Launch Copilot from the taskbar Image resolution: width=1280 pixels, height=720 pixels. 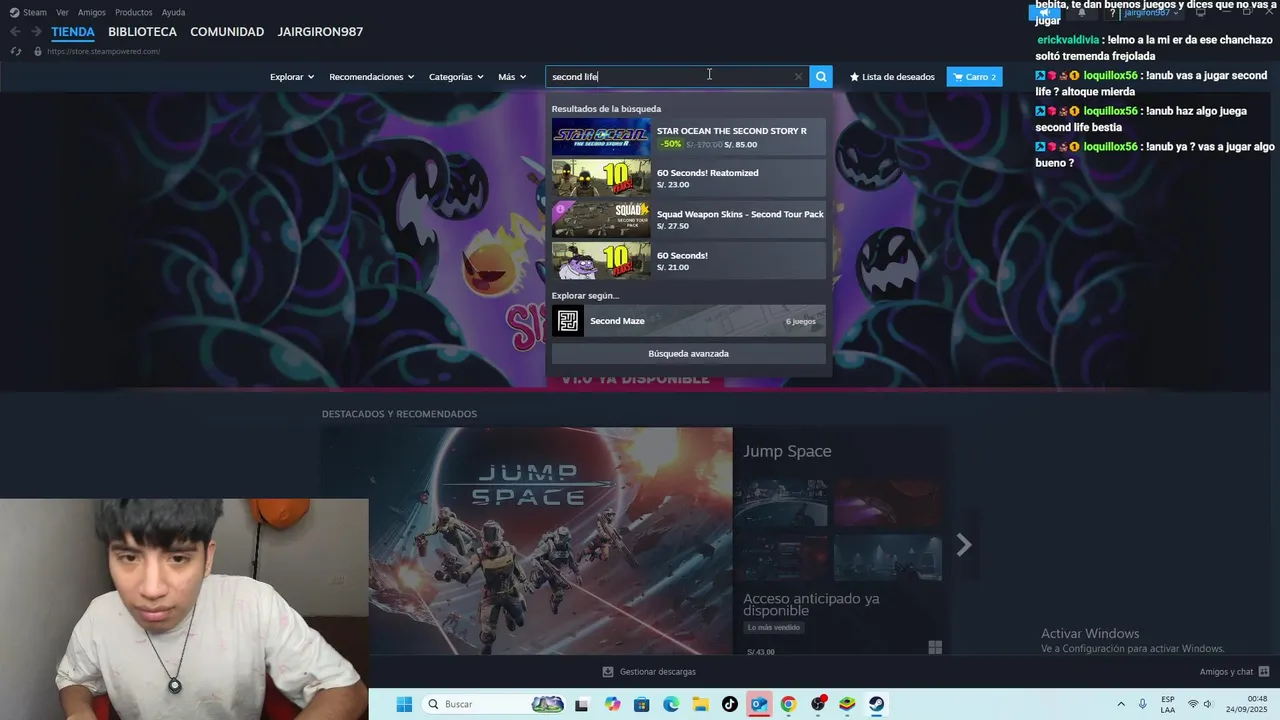pyautogui.click(x=613, y=704)
